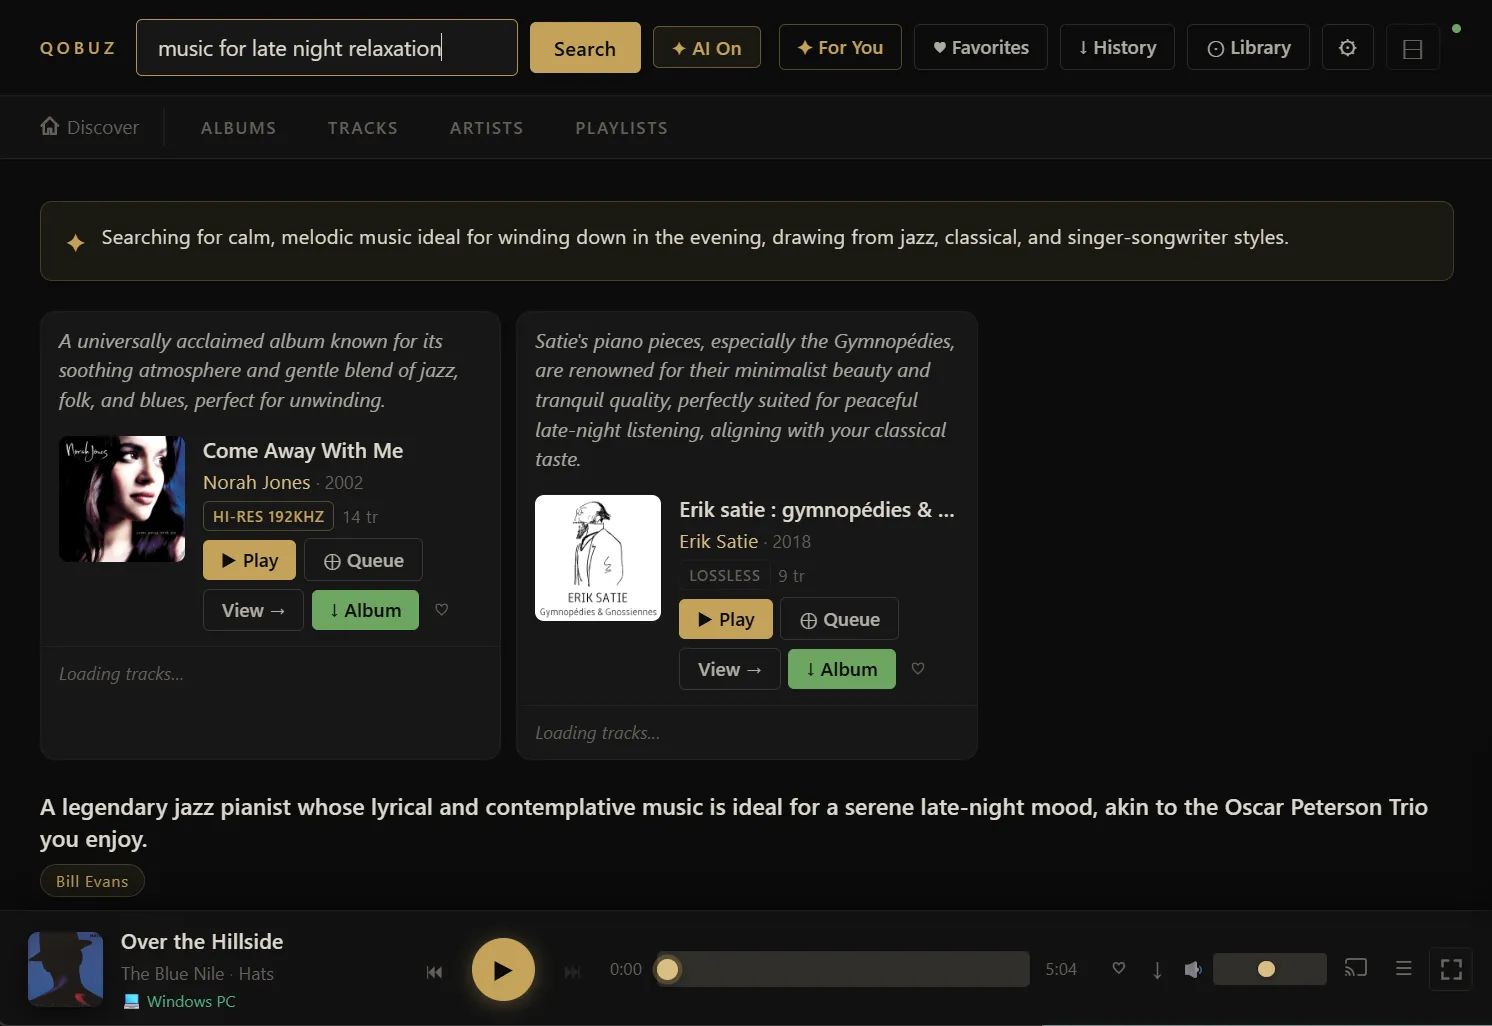Image resolution: width=1492 pixels, height=1026 pixels.
Task: Select the Bill Evans artist chip
Action: click(x=92, y=881)
